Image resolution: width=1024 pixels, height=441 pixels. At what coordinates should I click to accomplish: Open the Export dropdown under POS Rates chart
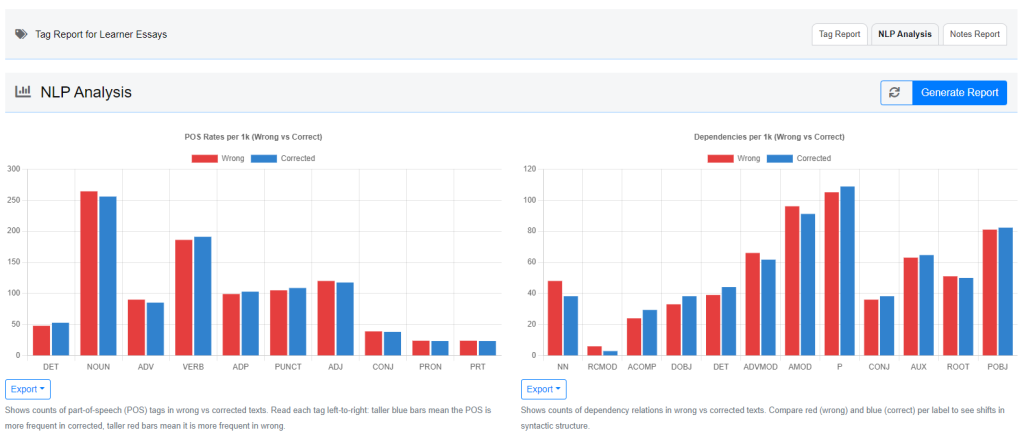click(x=27, y=388)
